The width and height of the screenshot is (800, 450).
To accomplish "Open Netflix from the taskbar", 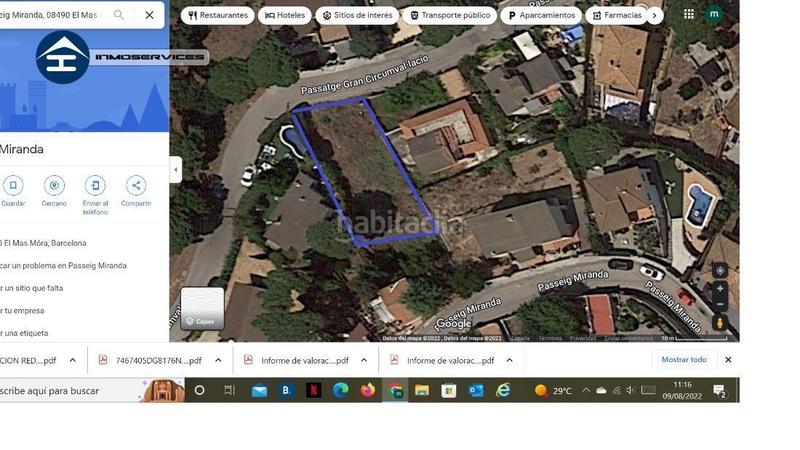I will pos(314,390).
